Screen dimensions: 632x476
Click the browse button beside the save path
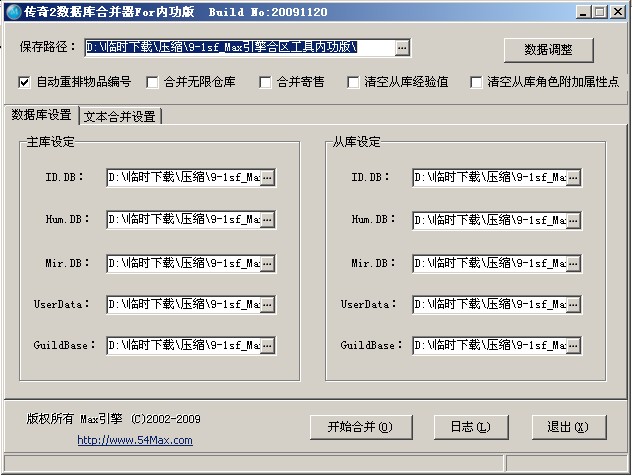[402, 48]
